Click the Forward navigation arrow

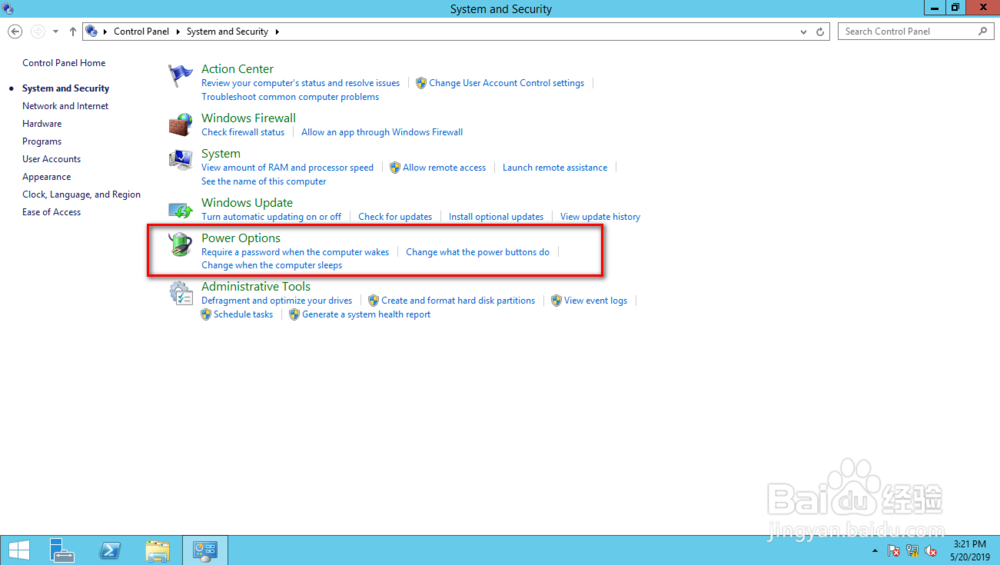38,31
